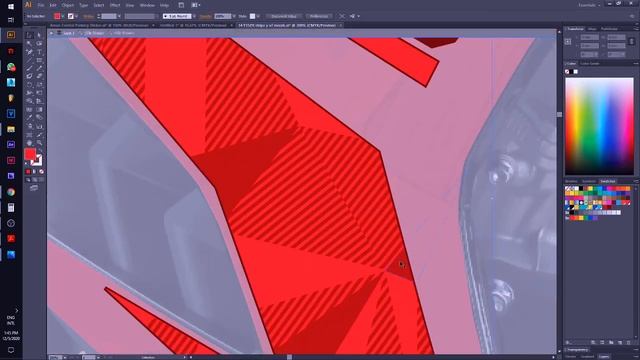Select the Rectangle tool
This screenshot has height=360, width=640.
tap(39, 60)
